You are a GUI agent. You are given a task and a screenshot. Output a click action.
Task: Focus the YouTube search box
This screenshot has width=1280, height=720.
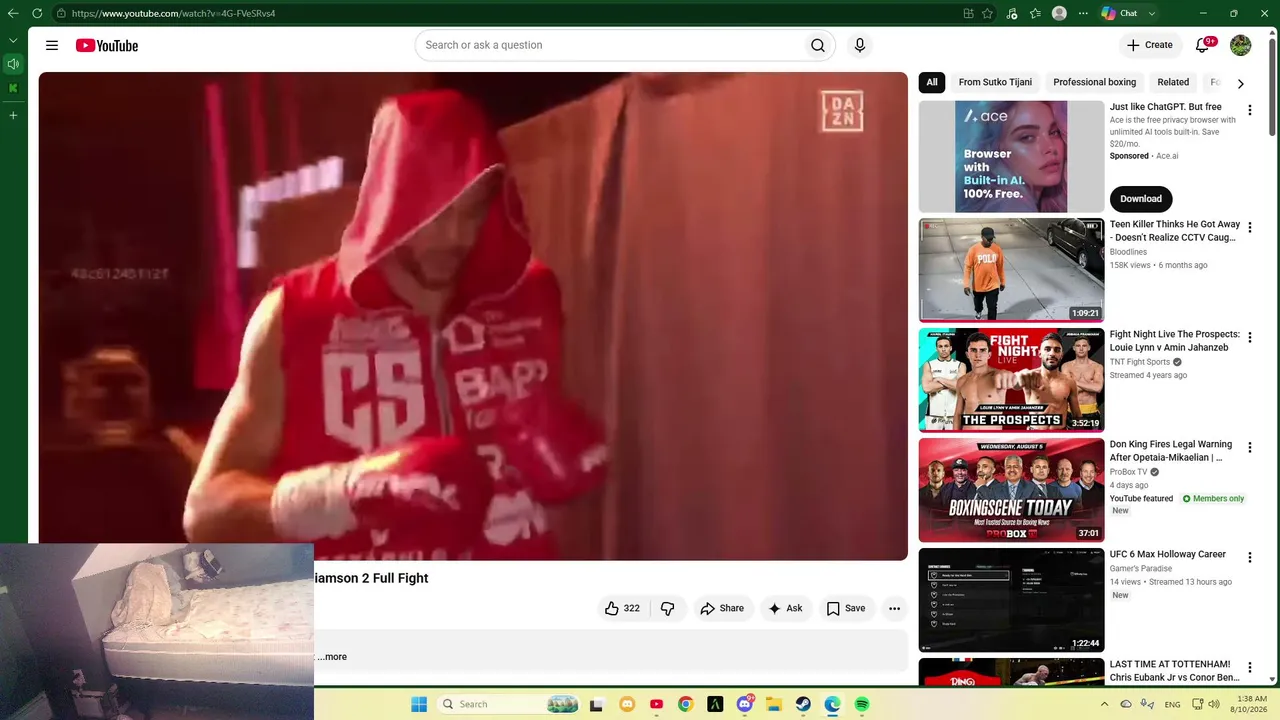click(609, 45)
